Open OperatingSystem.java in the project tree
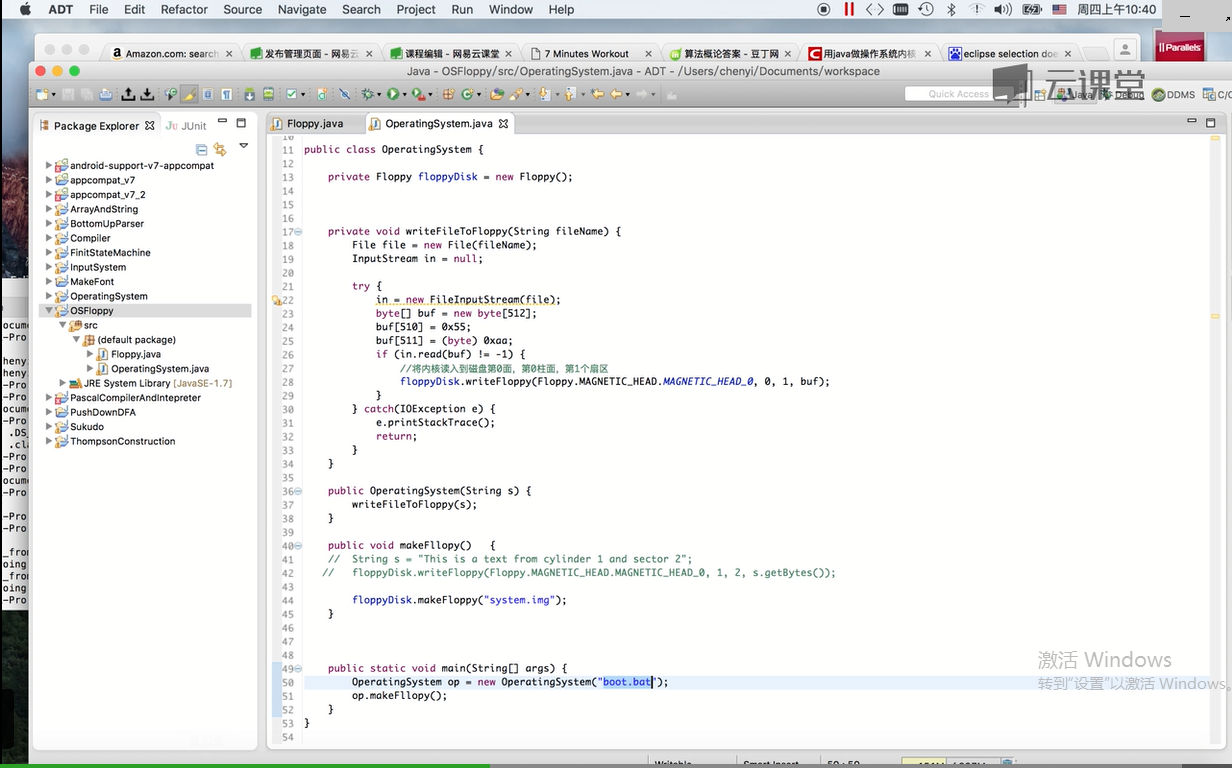This screenshot has width=1232, height=768. pos(159,369)
